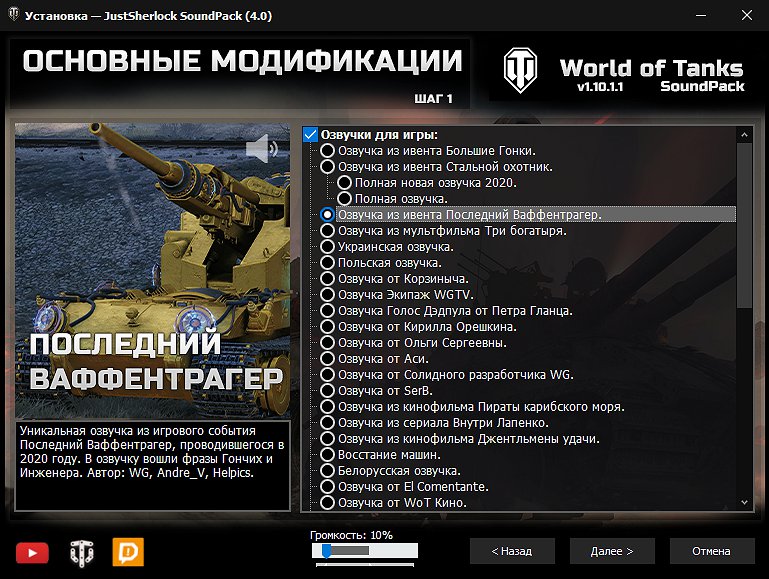The image size is (769, 579).
Task: Choose the "Полная озвучка." radio option
Action: 344,199
